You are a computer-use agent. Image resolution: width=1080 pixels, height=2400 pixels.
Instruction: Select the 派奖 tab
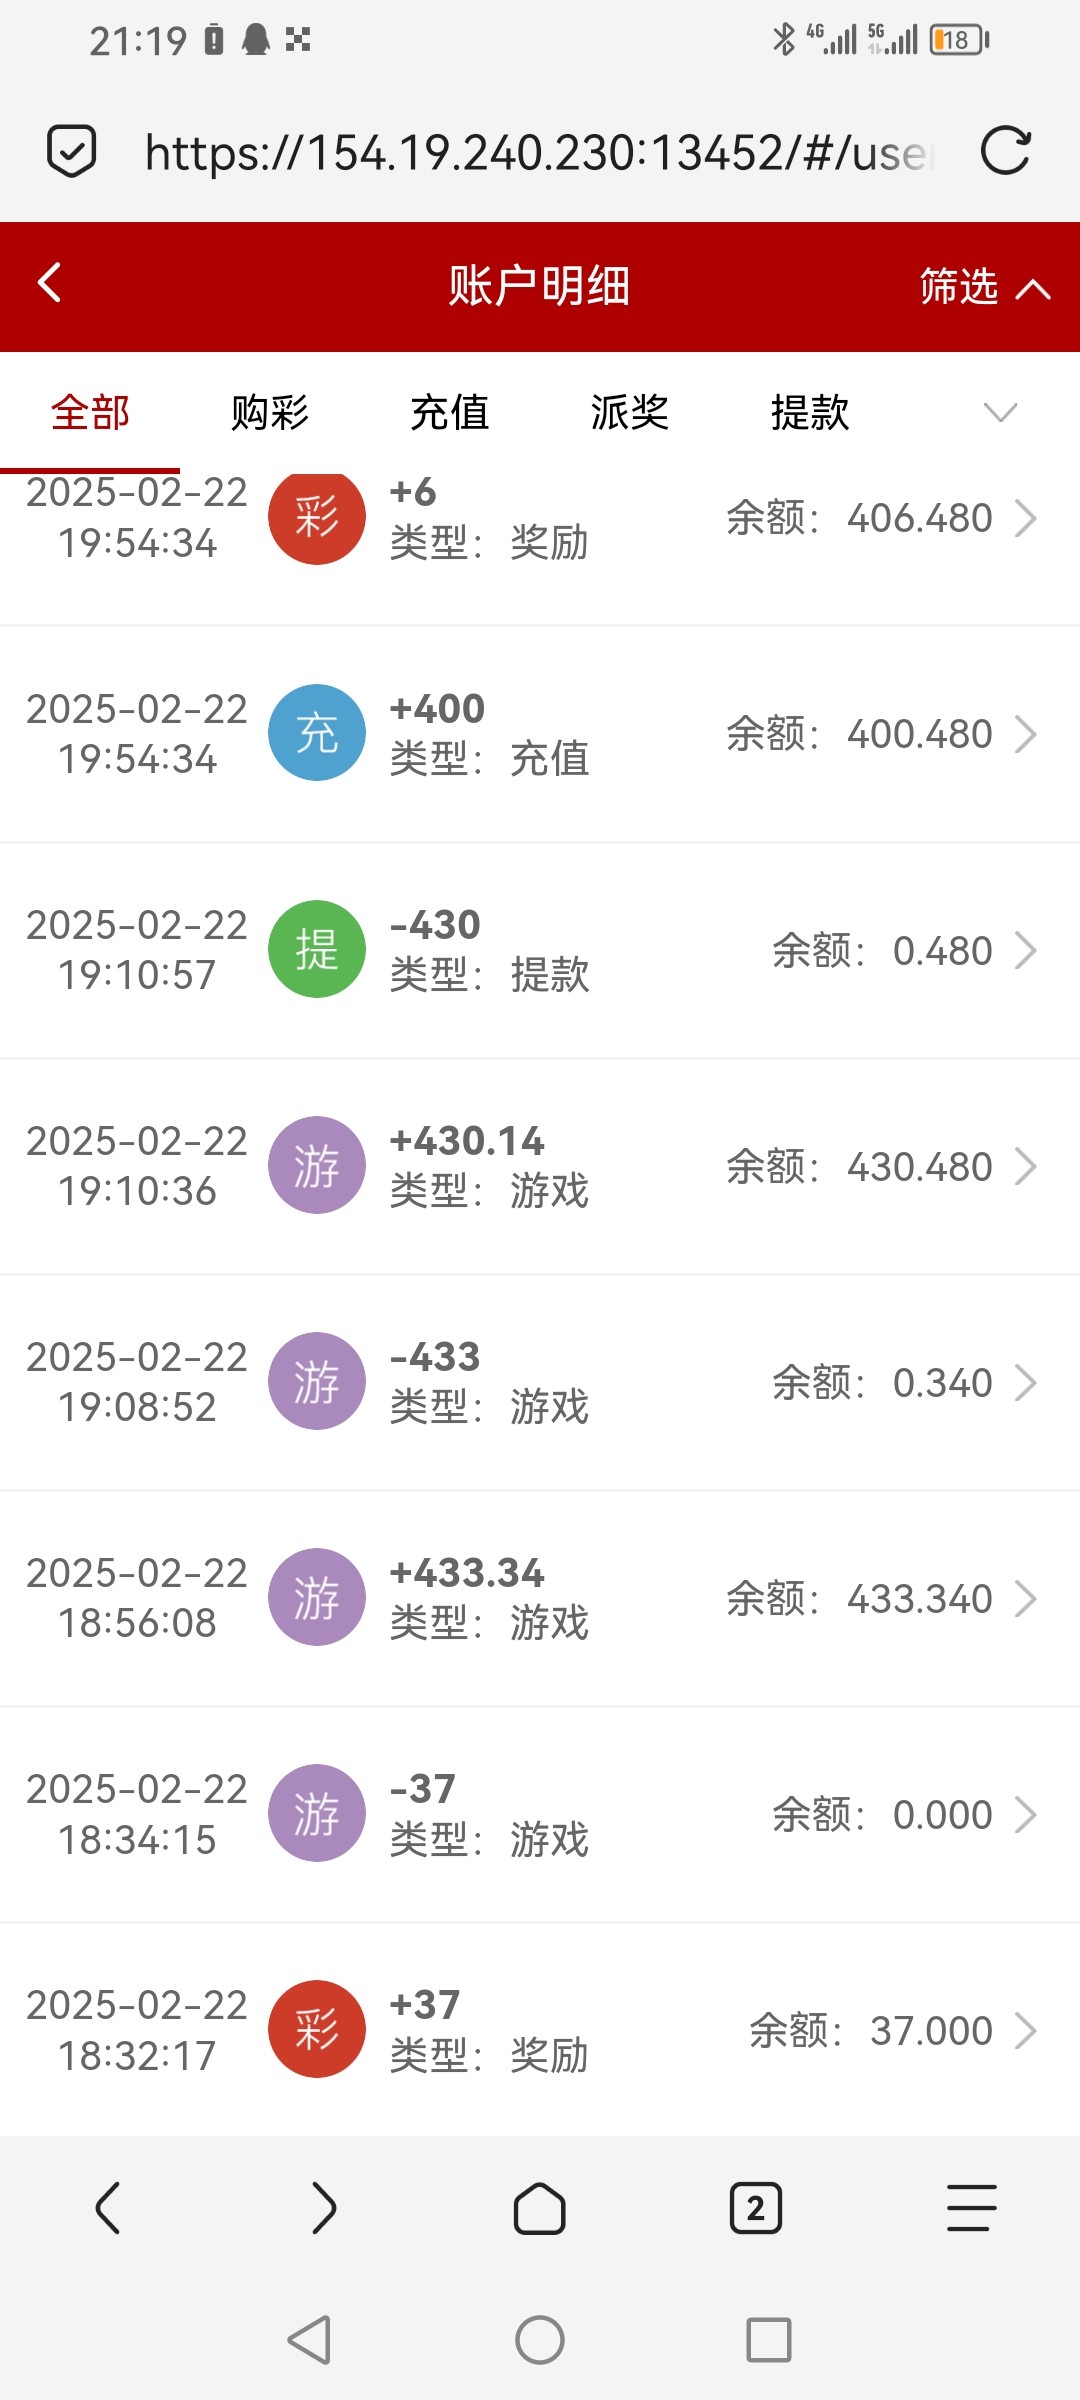click(630, 412)
